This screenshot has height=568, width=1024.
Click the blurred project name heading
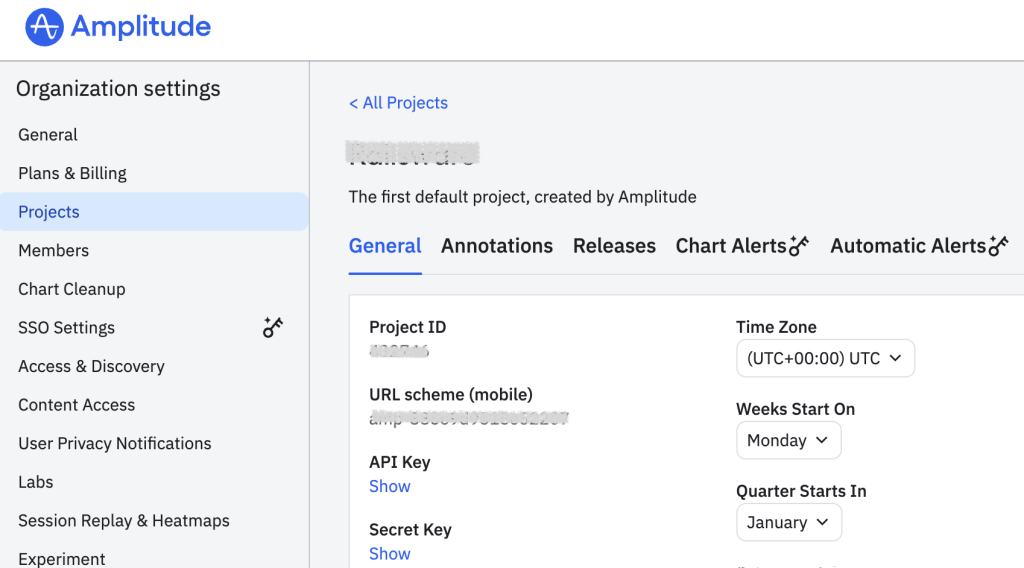pyautogui.click(x=413, y=153)
